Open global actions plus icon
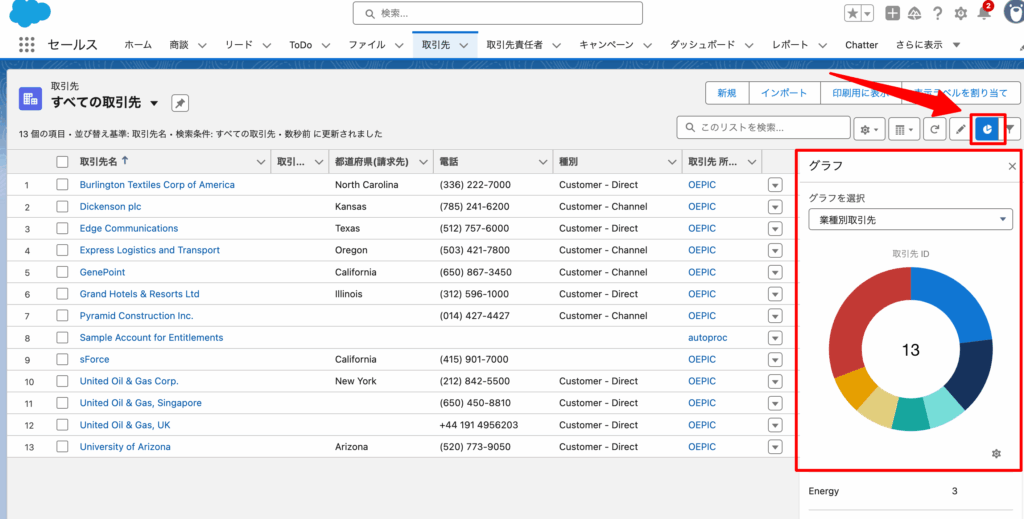Viewport: 1024px width, 519px height. click(893, 13)
